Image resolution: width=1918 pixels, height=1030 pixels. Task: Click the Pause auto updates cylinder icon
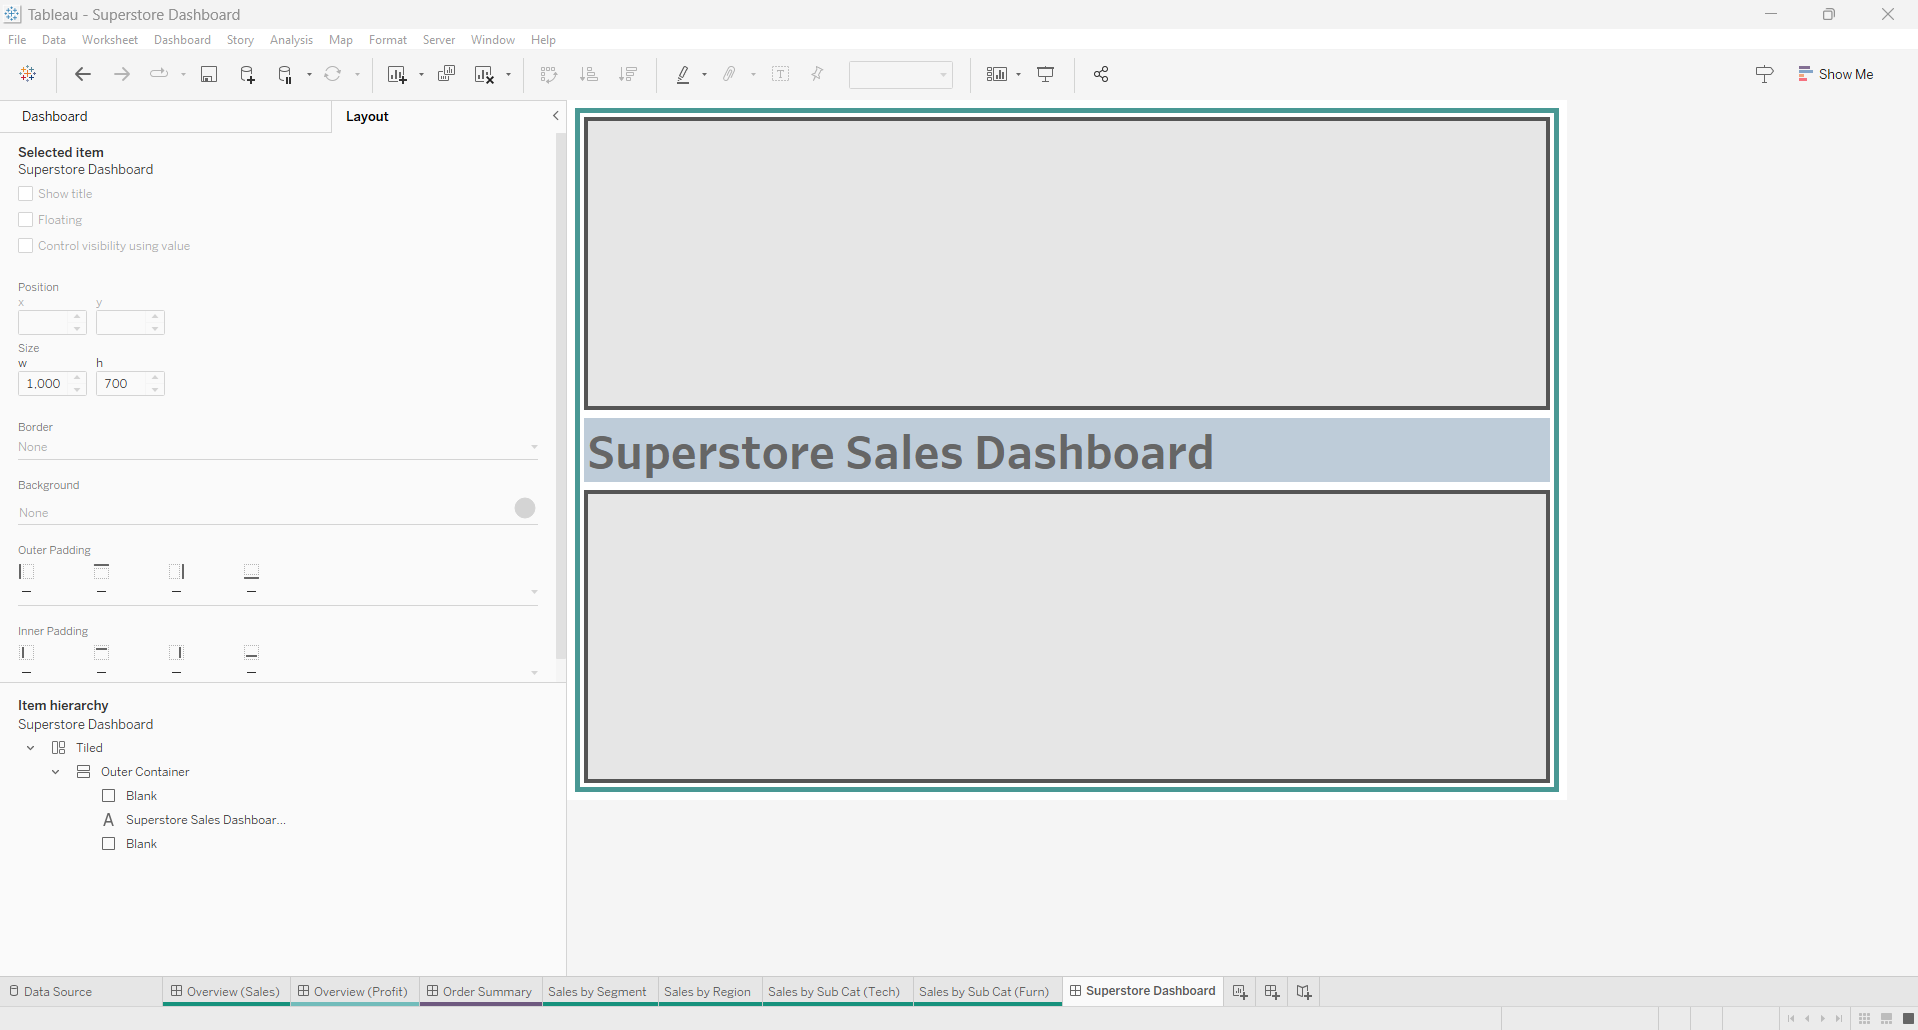coord(285,74)
